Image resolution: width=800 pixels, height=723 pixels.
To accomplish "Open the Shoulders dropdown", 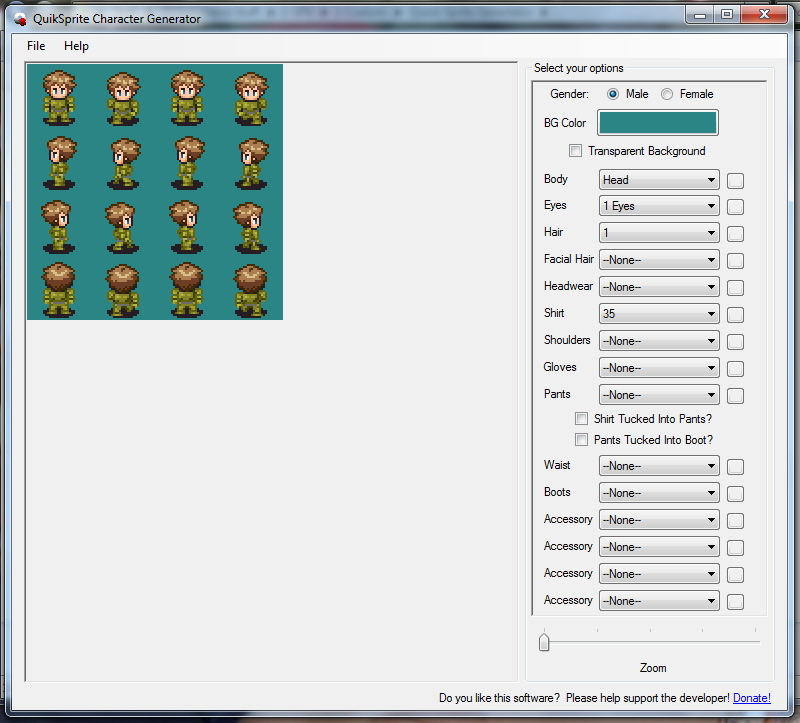I will click(x=658, y=341).
